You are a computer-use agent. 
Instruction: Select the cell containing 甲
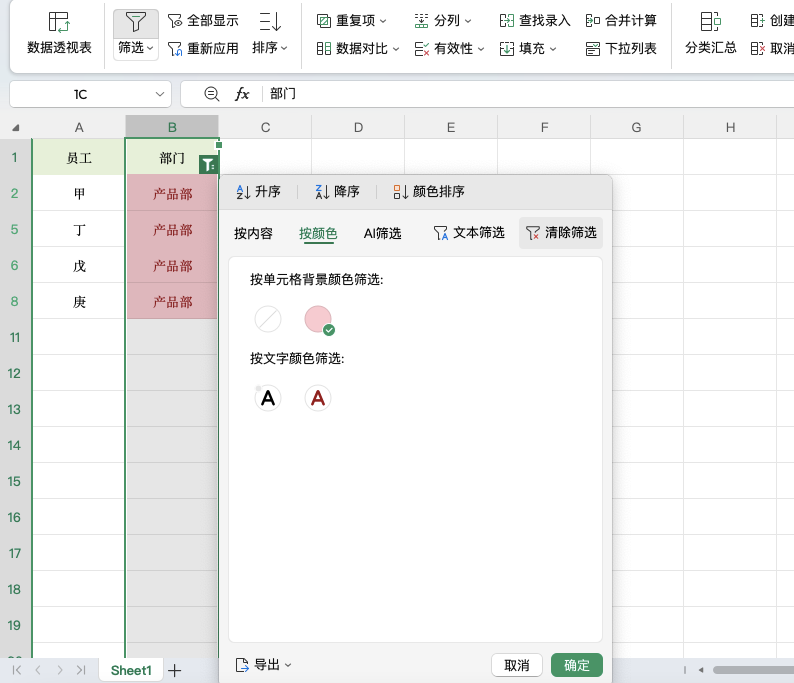coord(79,193)
